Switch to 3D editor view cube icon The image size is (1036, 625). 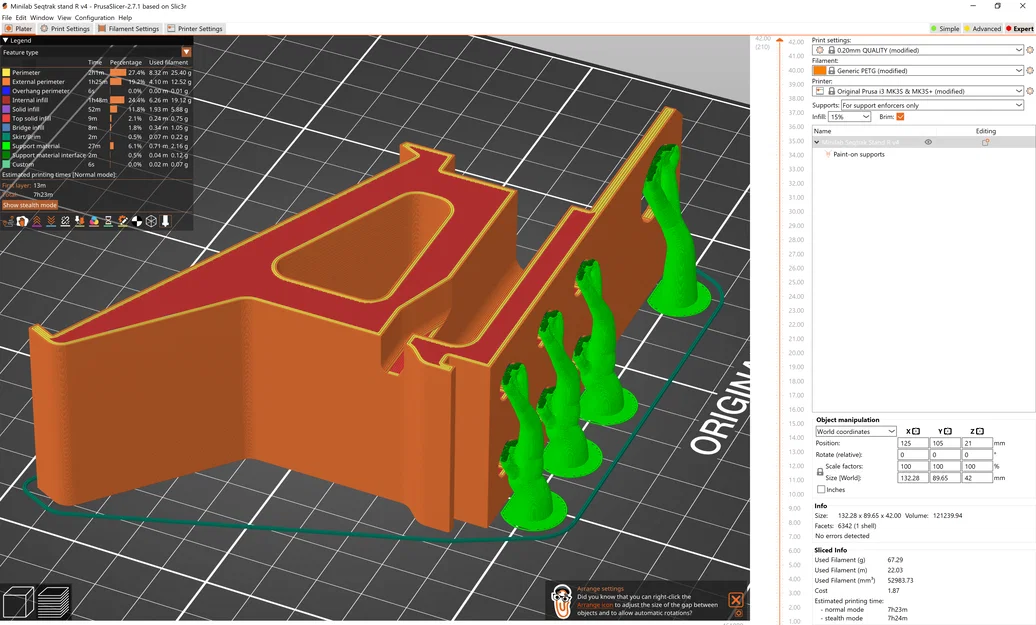18,602
